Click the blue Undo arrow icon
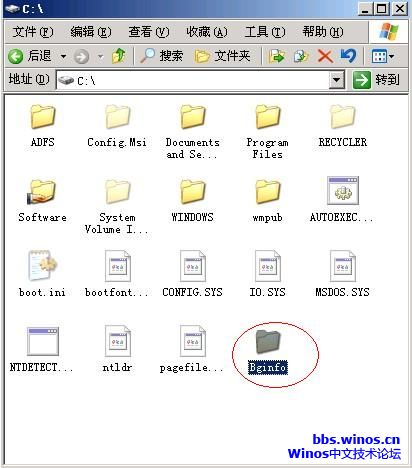Image resolution: width=412 pixels, height=468 pixels. (349, 56)
